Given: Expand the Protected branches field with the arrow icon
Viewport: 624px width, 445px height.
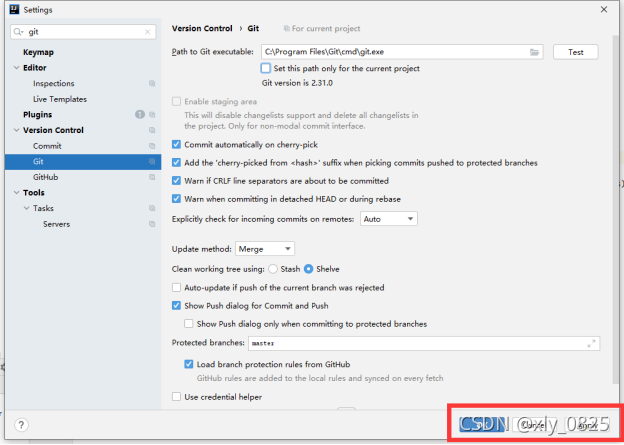Looking at the screenshot, I should coord(591,343).
